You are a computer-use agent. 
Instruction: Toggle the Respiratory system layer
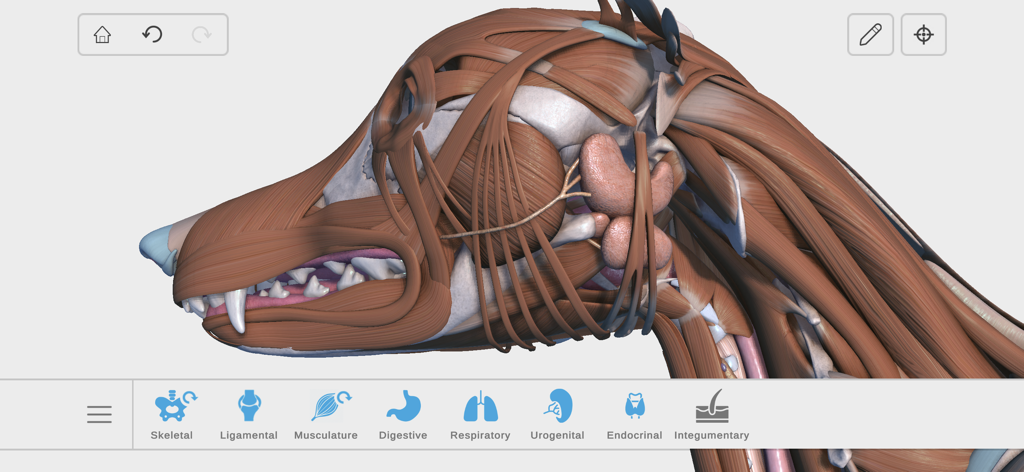pyautogui.click(x=480, y=415)
